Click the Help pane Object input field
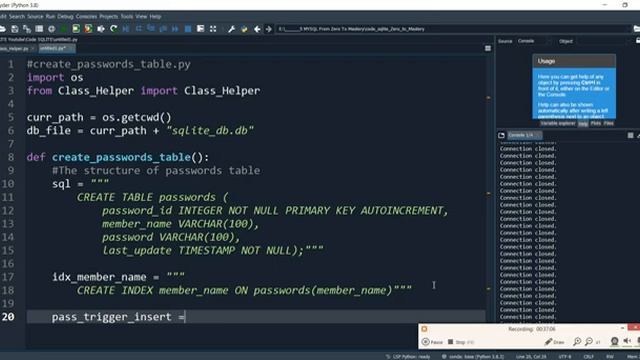 click(602, 41)
